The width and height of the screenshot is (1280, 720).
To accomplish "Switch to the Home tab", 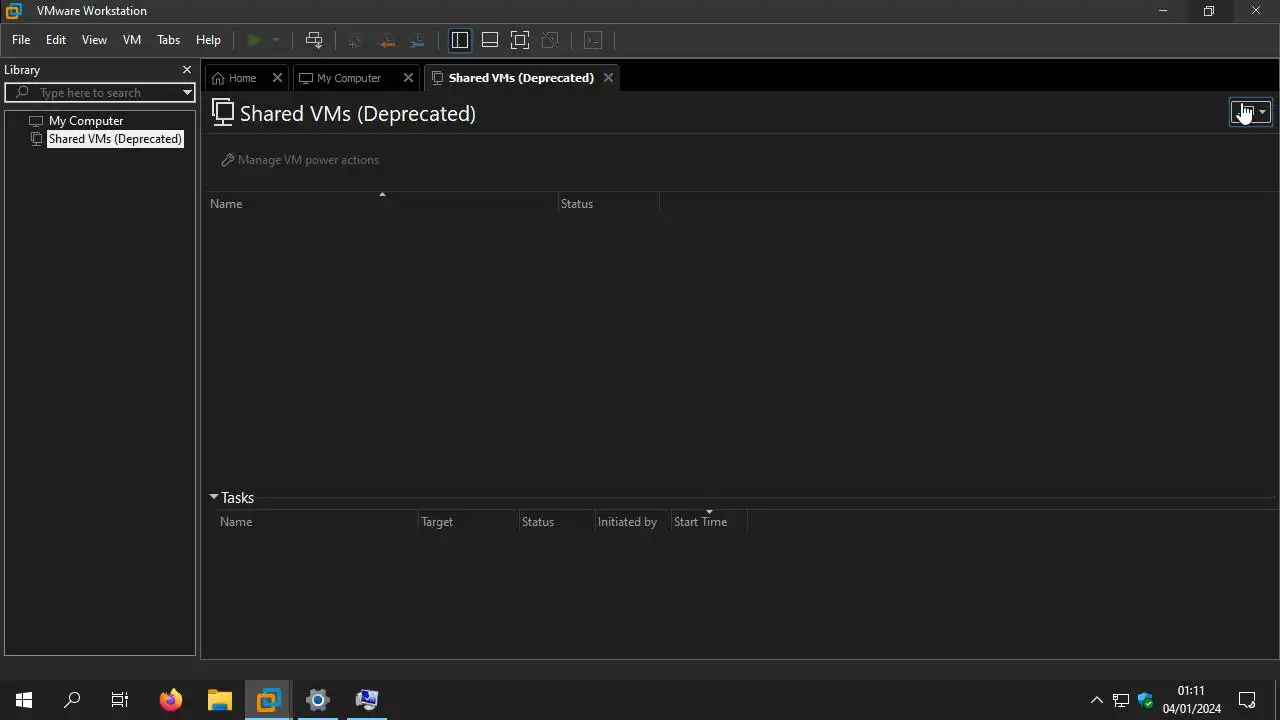I will click(242, 78).
